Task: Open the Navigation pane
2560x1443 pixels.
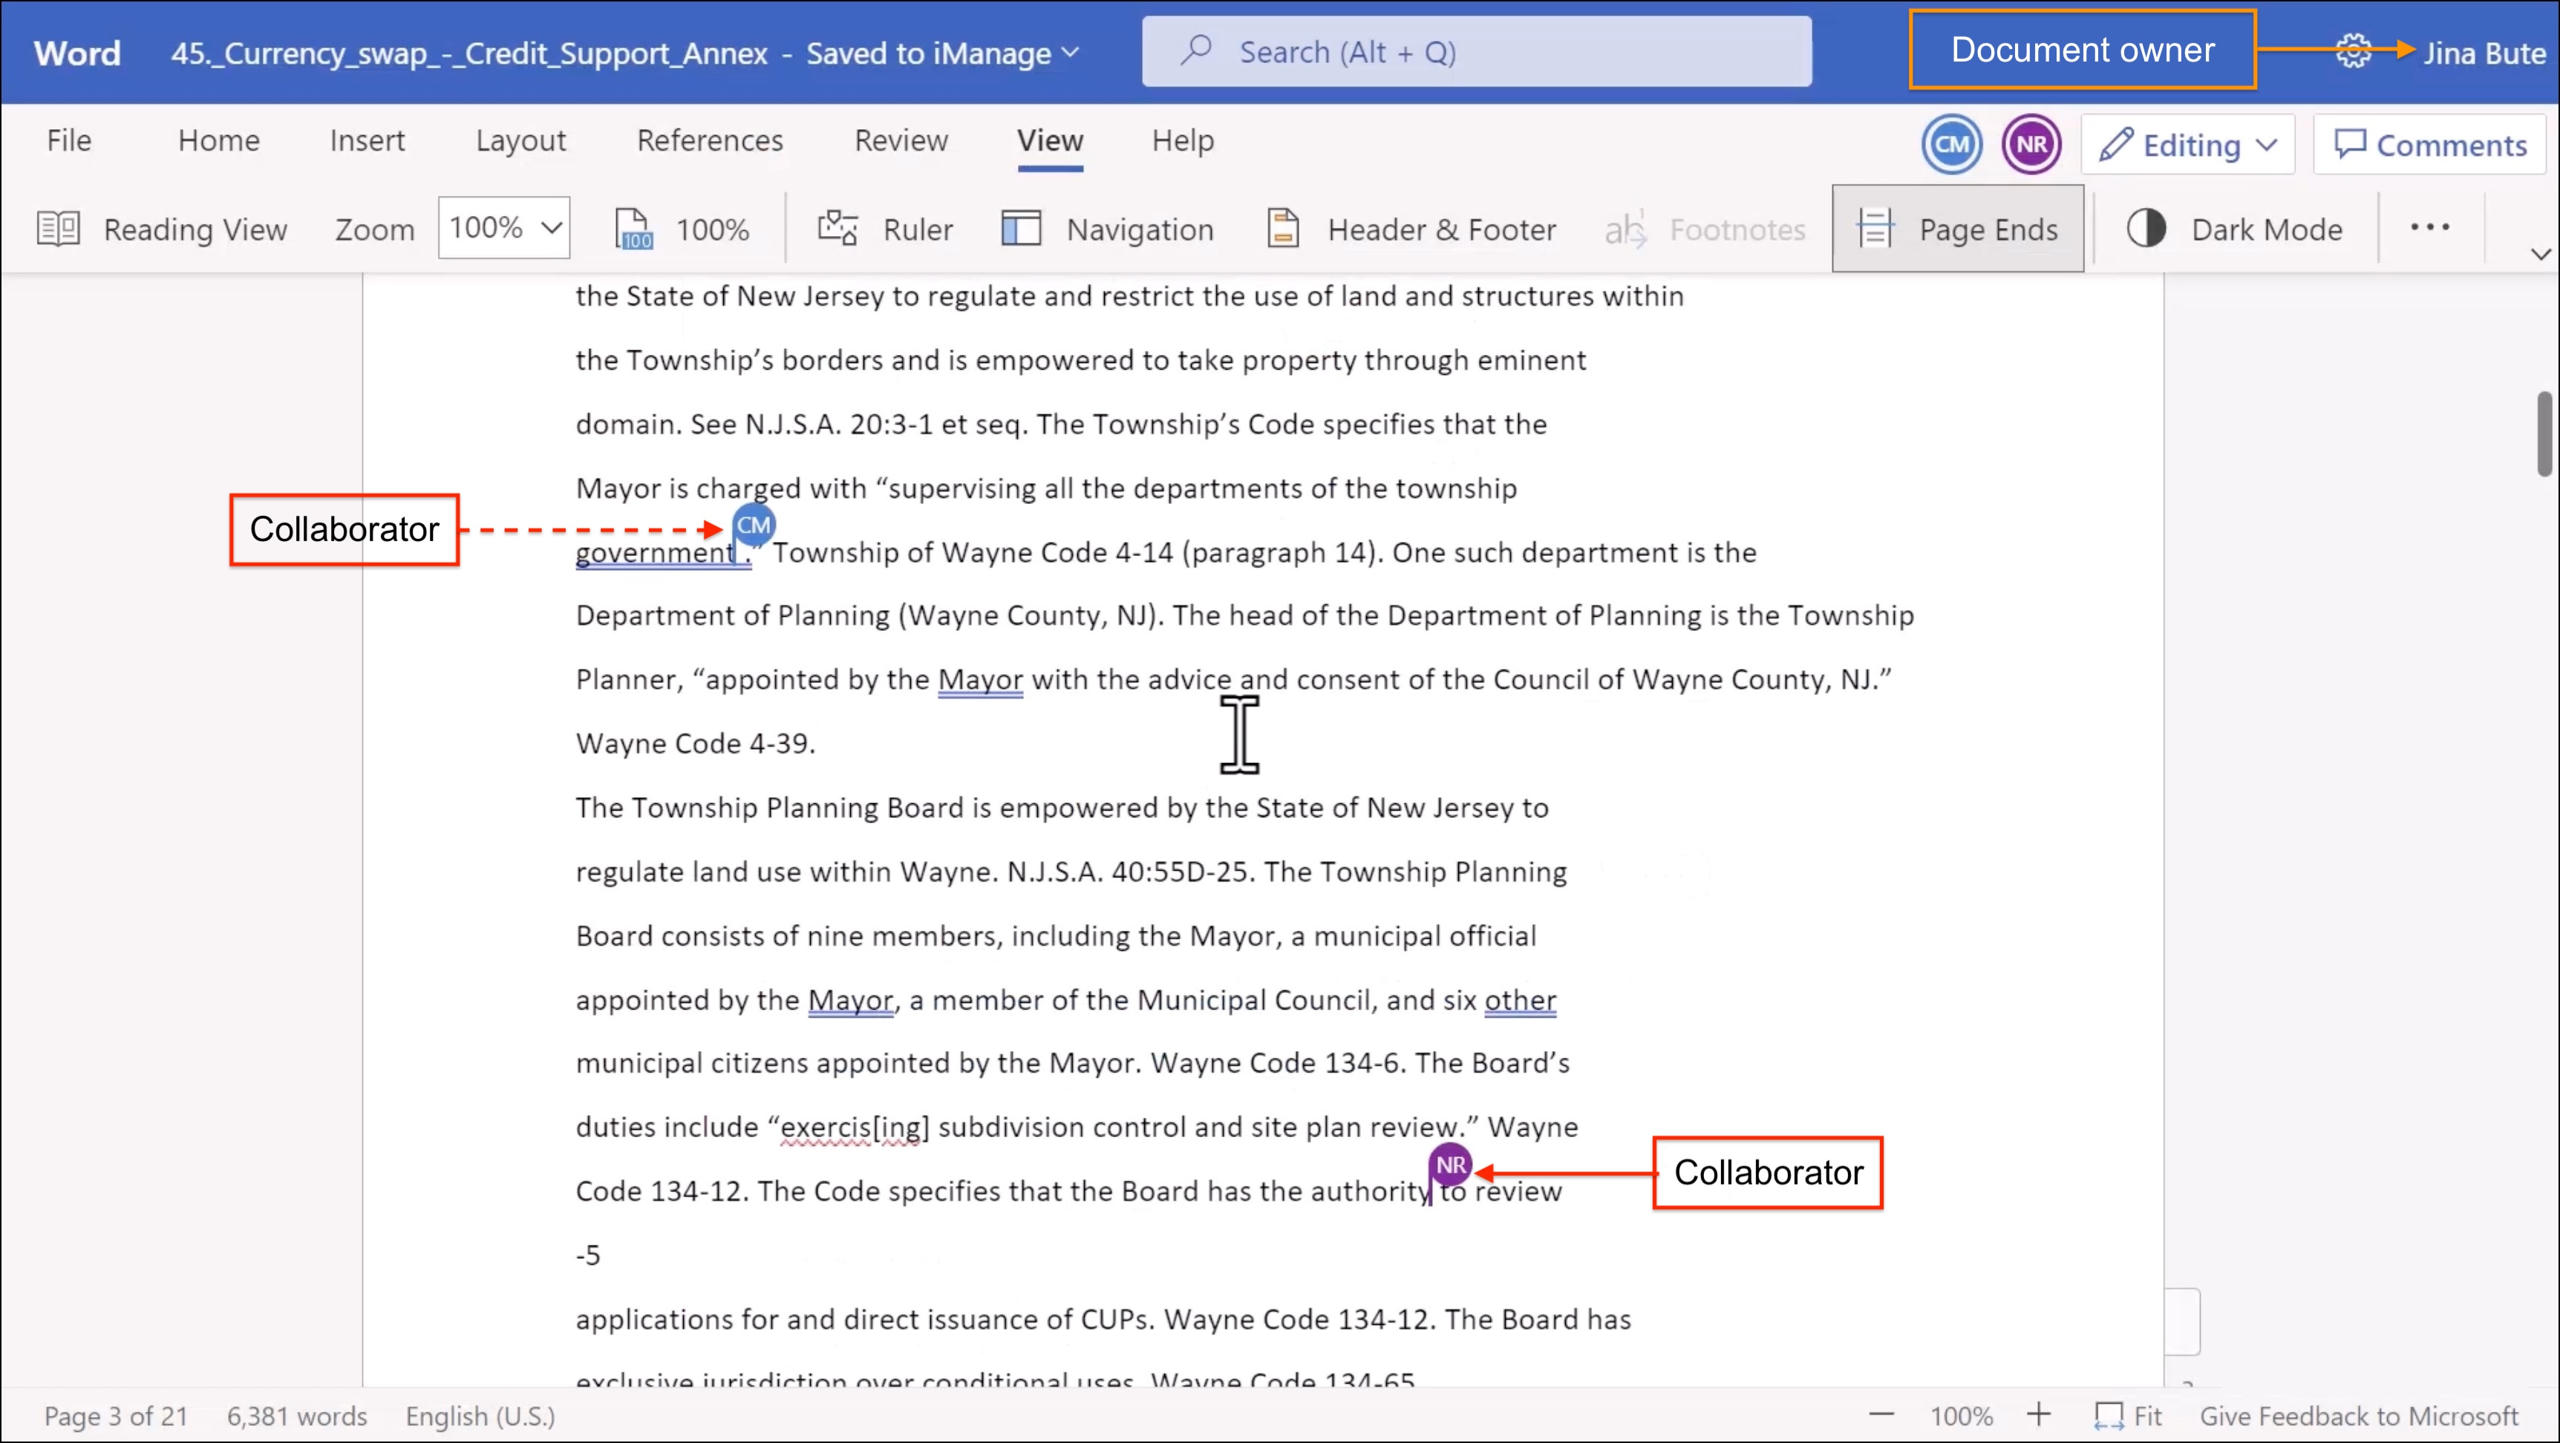Action: click(x=1108, y=228)
